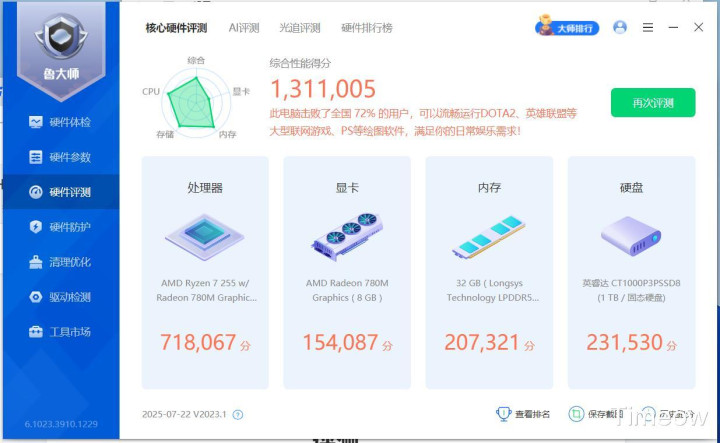The width and height of the screenshot is (720, 443).
Task: Open the 查看排名 link
Action: 532,414
